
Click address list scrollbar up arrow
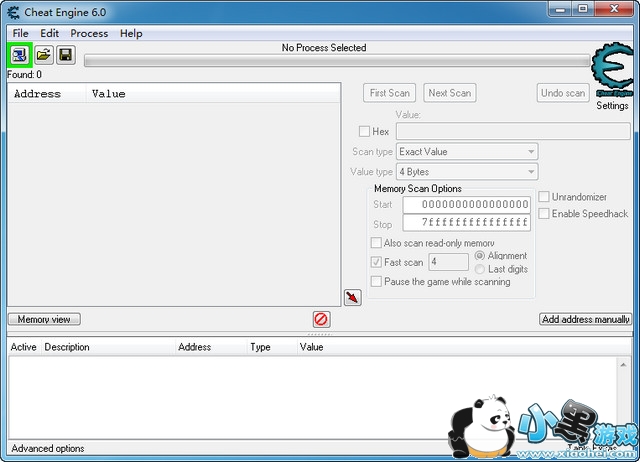coord(623,364)
